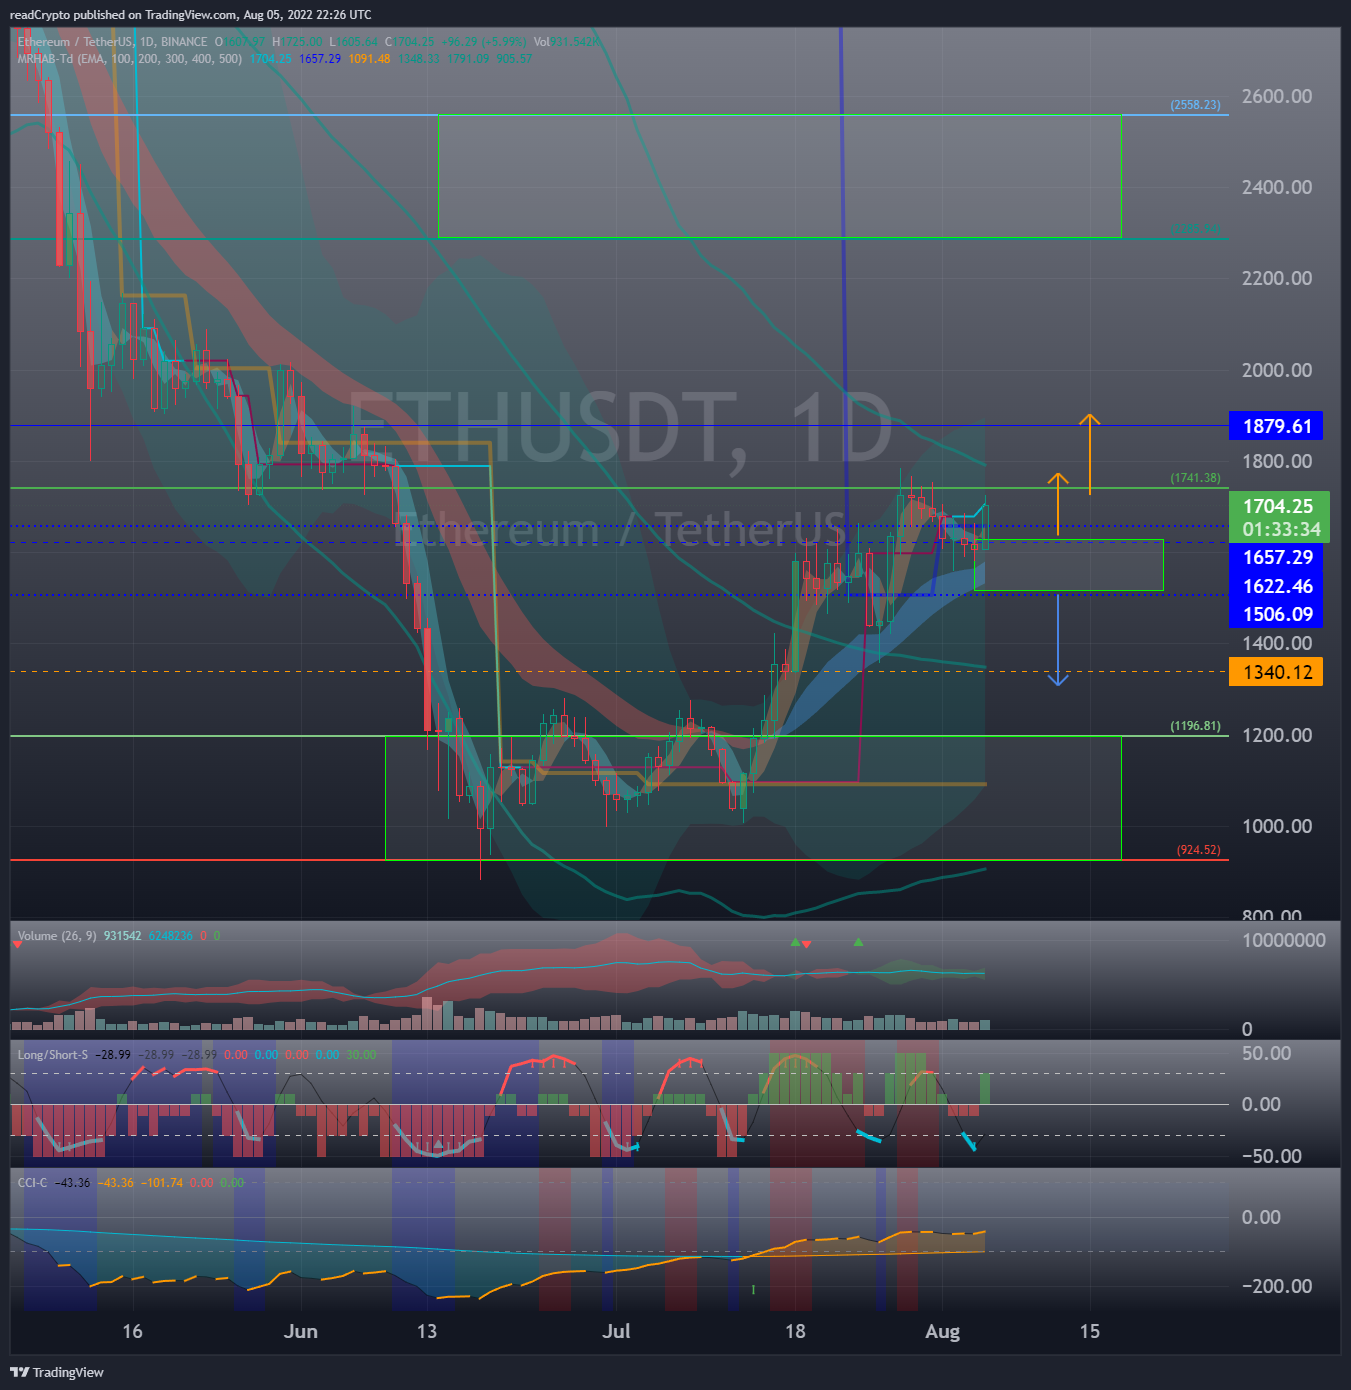This screenshot has height=1390, width=1351.
Task: Click the red (924.52) horizontal line label
Action: click(x=1198, y=850)
